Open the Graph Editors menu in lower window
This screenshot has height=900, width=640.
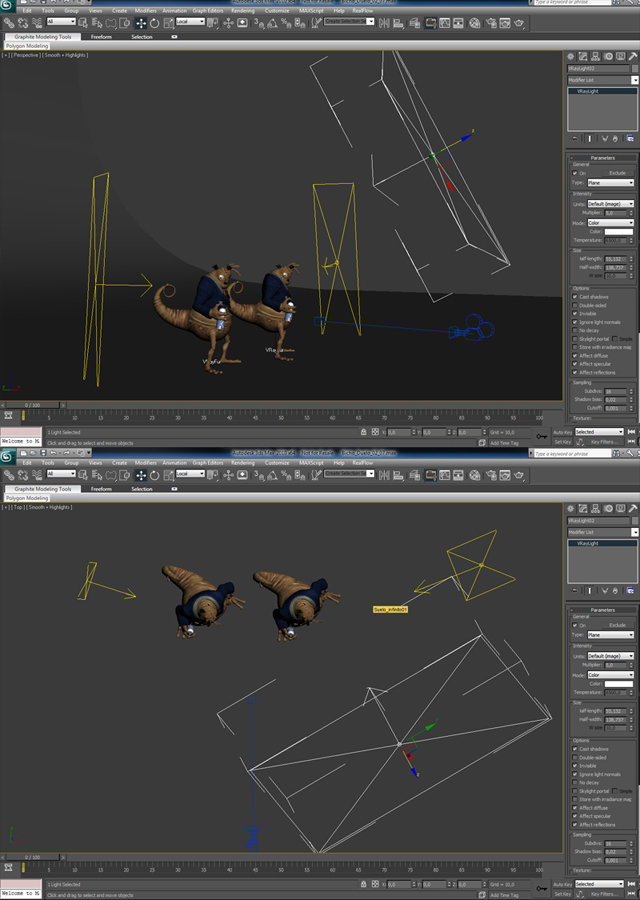click(208, 463)
